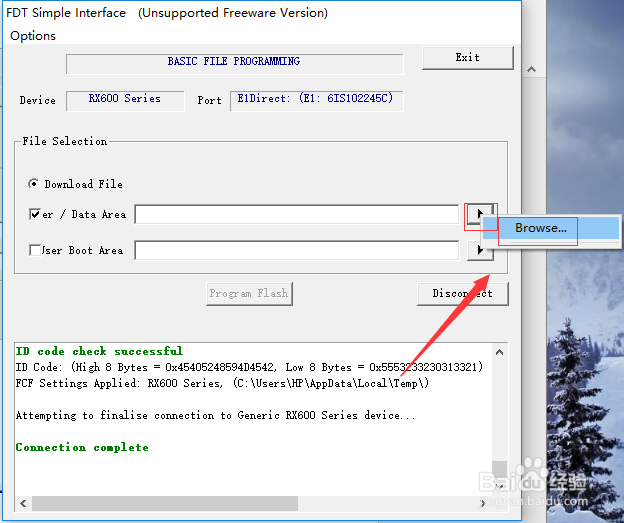Click the BASIC FILE PROGRAMMING header

pyautogui.click(x=234, y=64)
